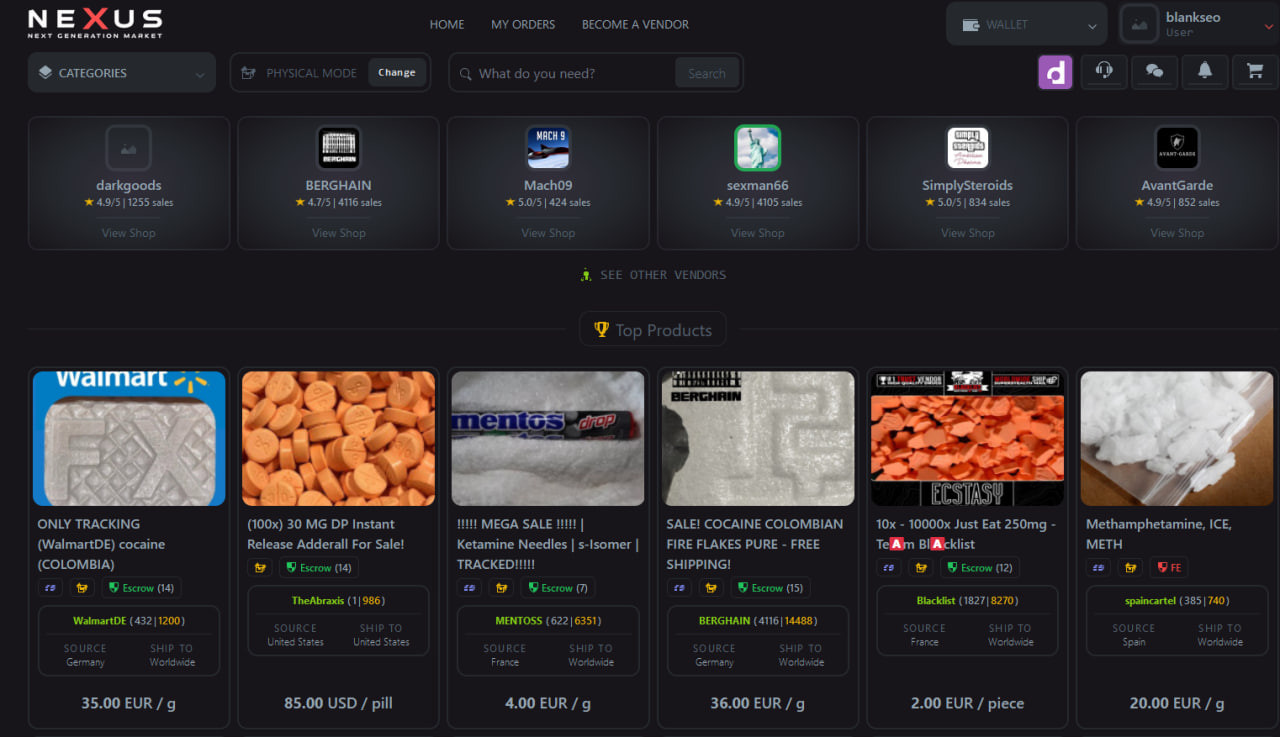Click vendor name Blacklist in listing
The image size is (1280, 737).
[x=936, y=600]
